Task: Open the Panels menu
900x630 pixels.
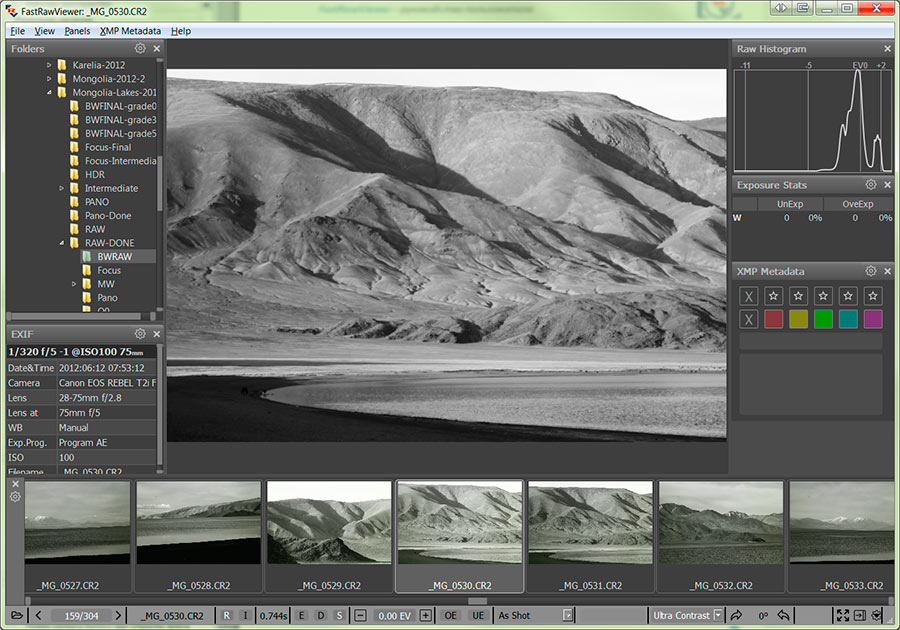Action: point(77,31)
